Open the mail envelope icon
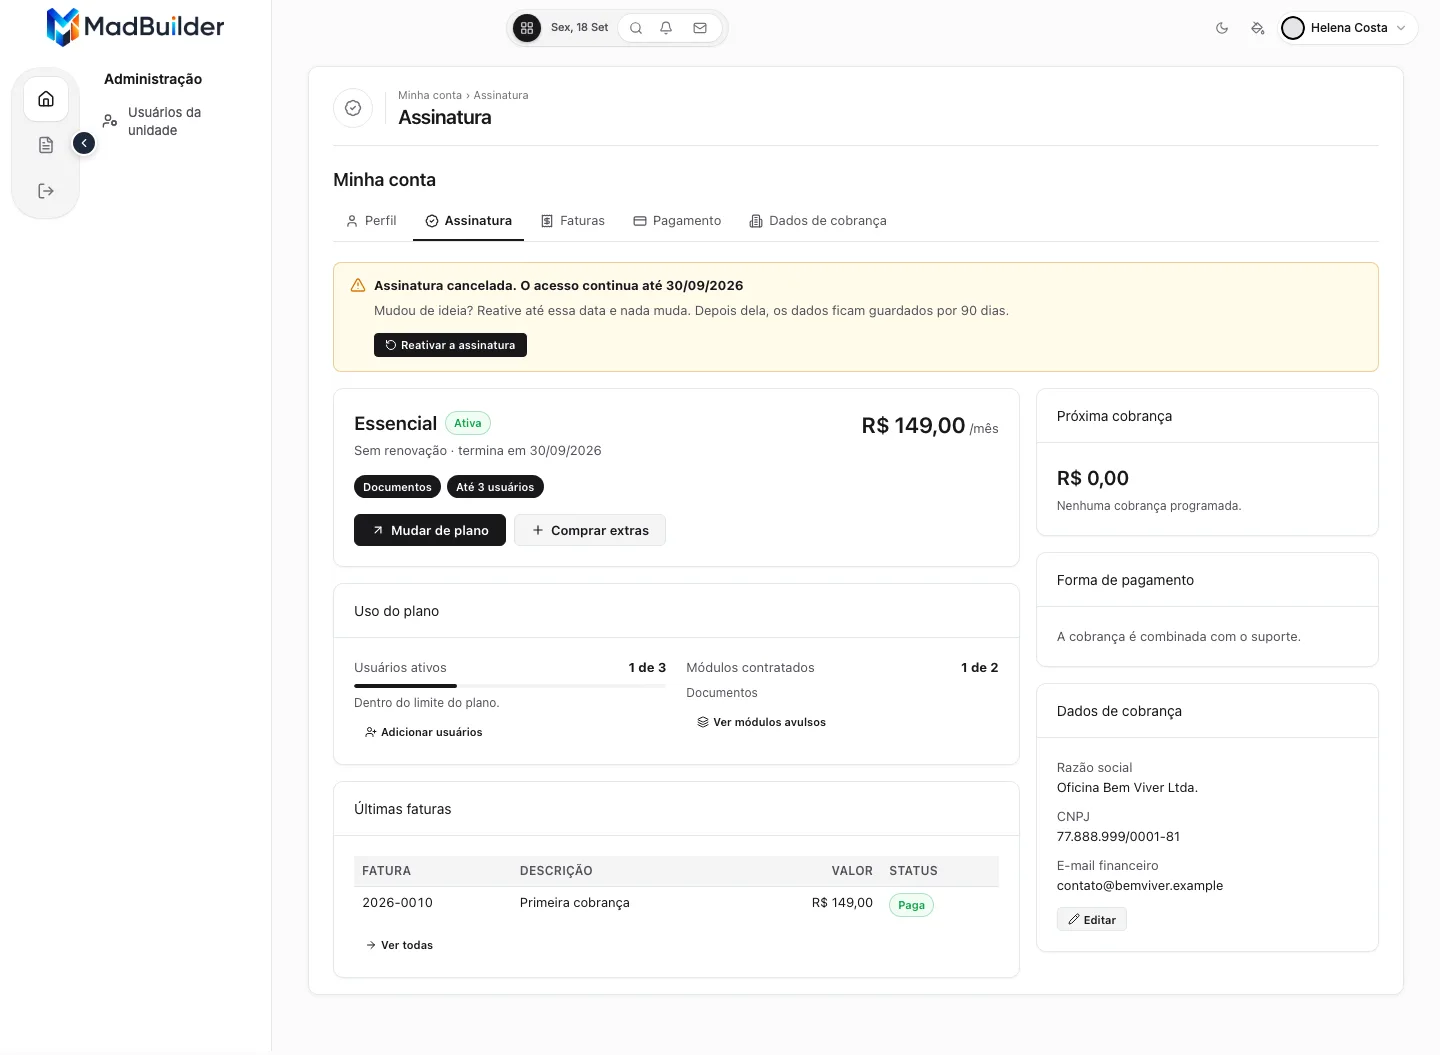 [700, 28]
